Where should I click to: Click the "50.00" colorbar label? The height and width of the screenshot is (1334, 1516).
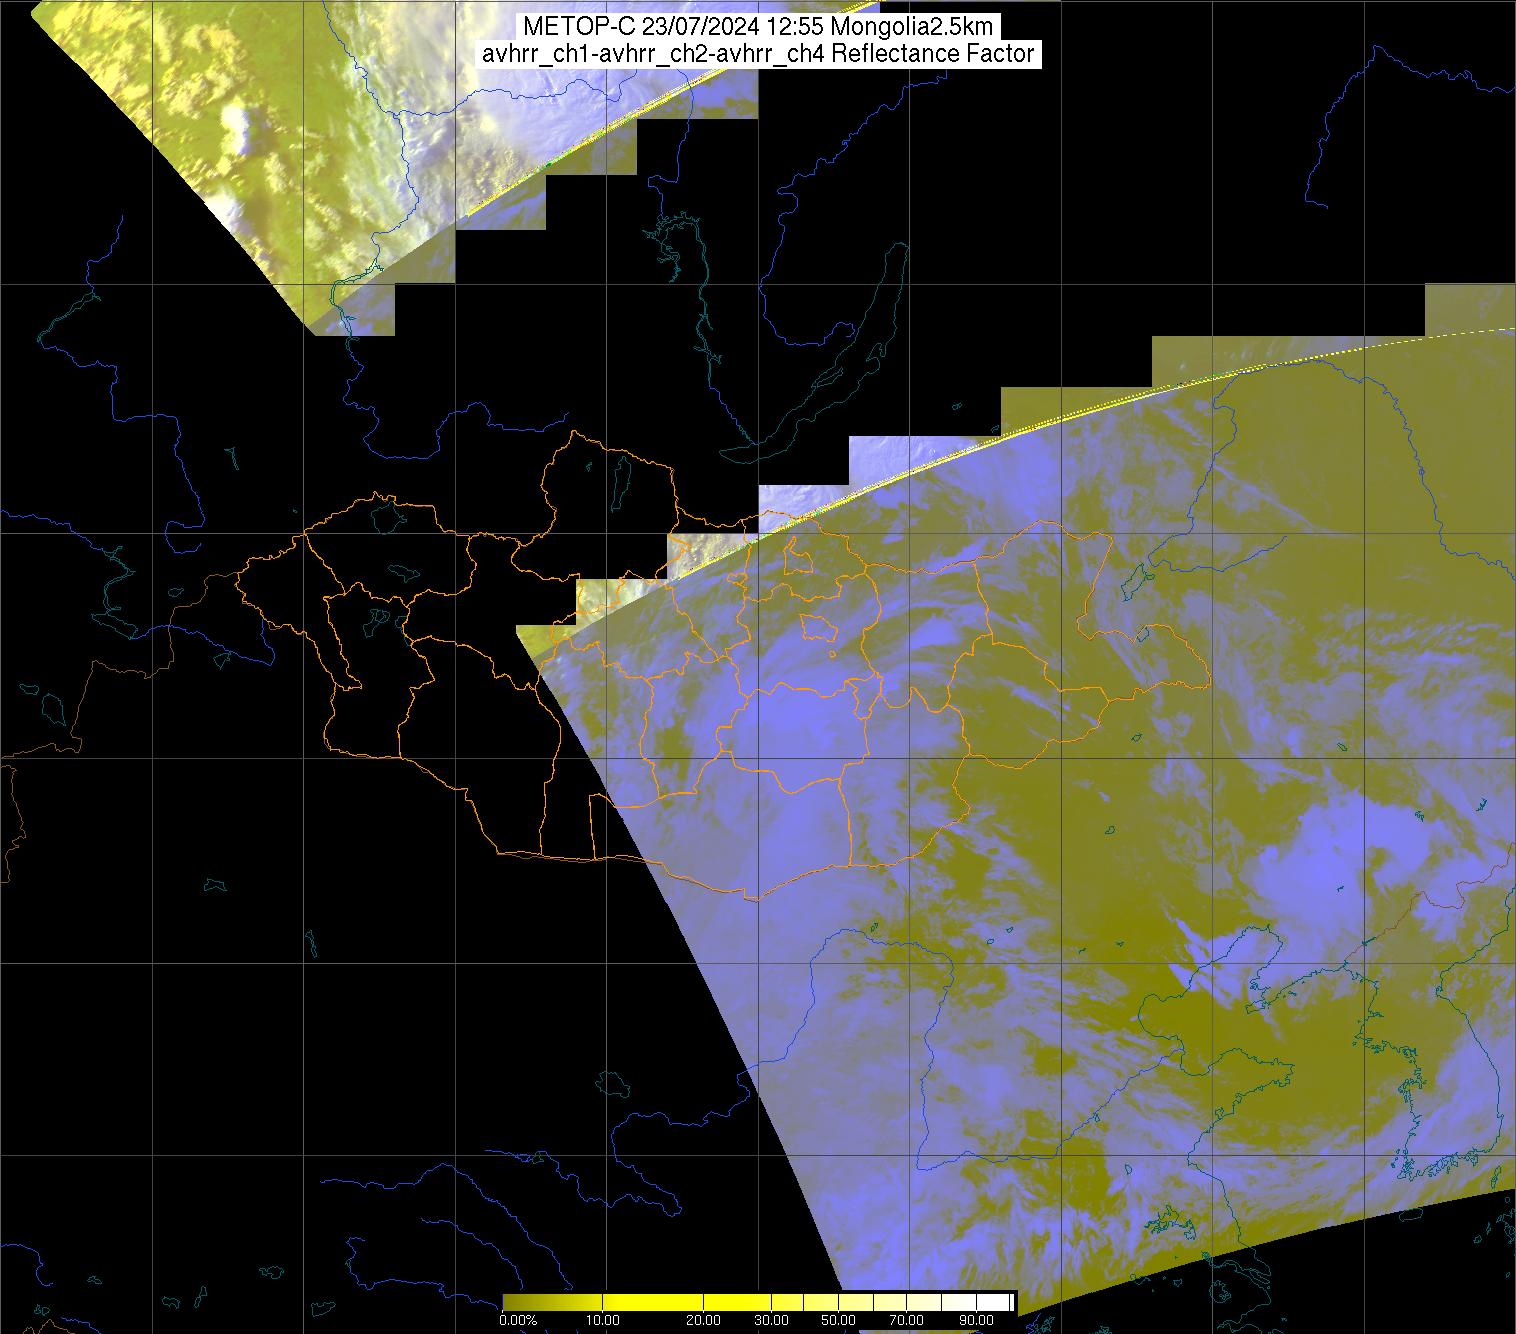pos(838,1320)
